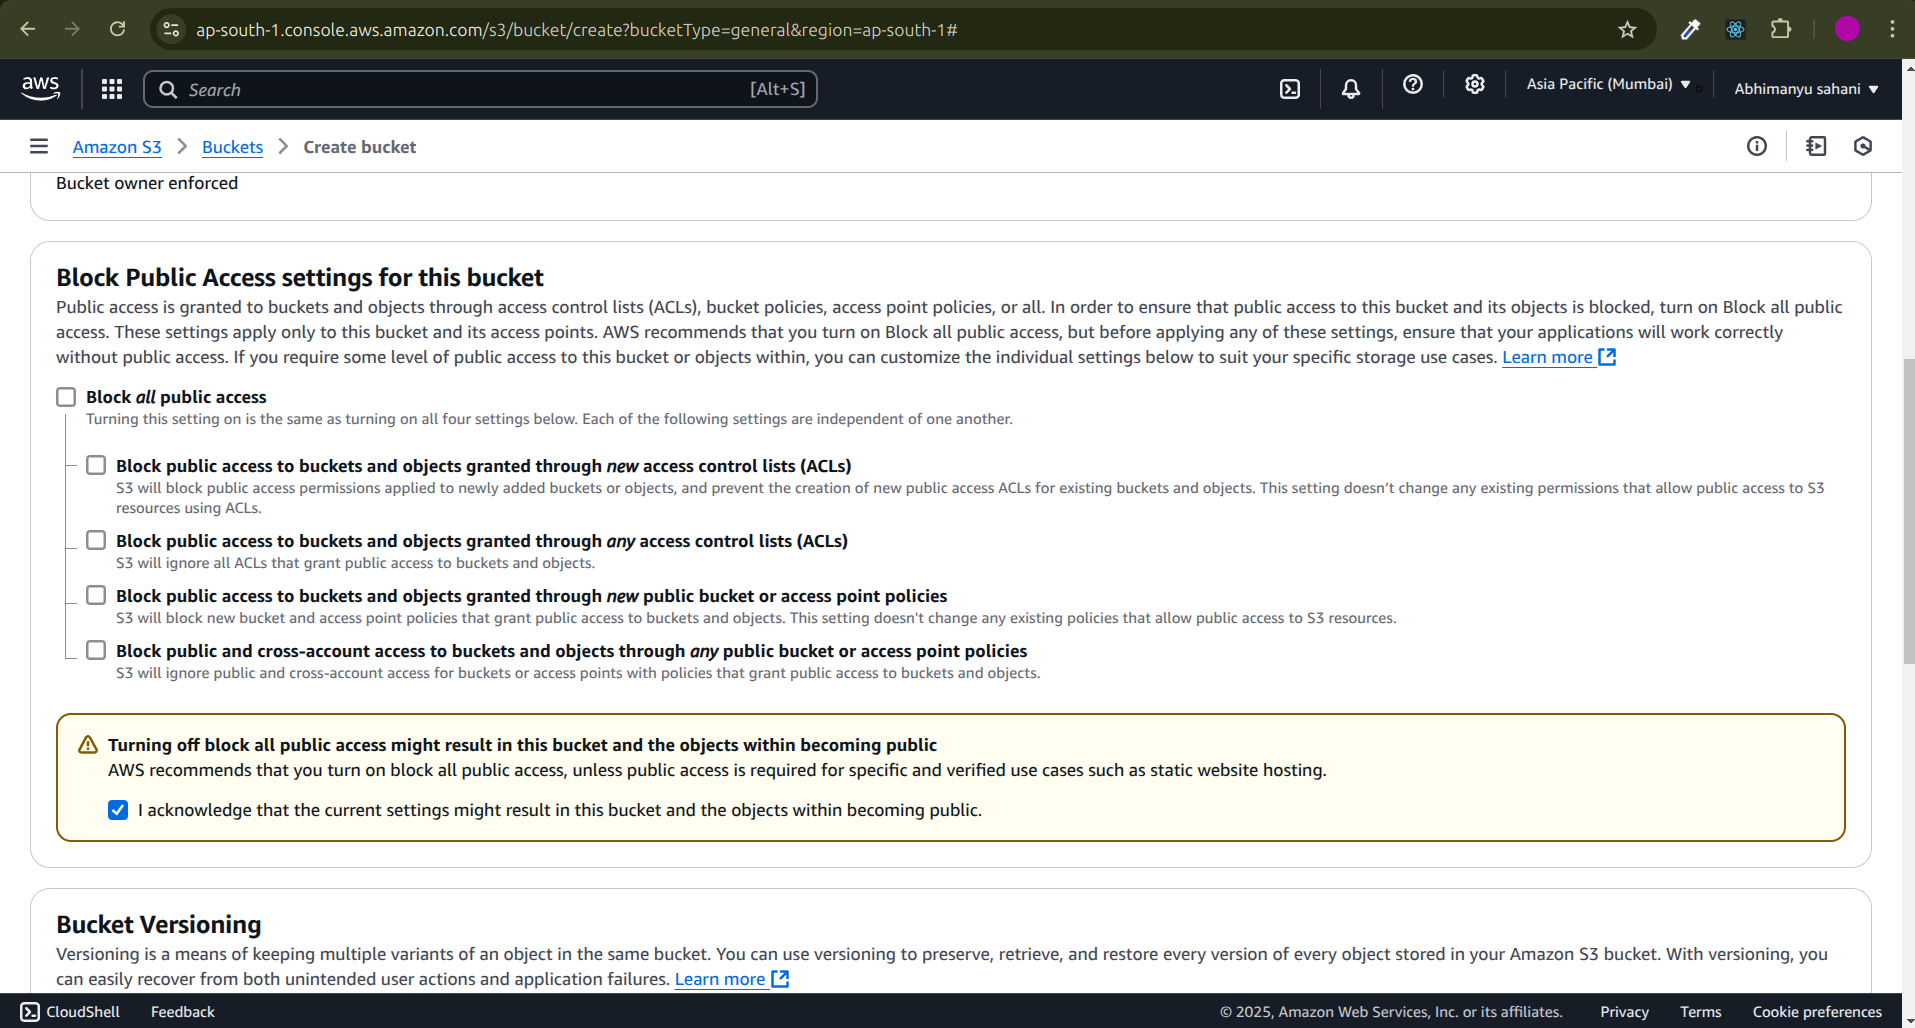Open Learn more link under Bucket Versioning
Viewport: 1915px width, 1028px height.
(720, 979)
